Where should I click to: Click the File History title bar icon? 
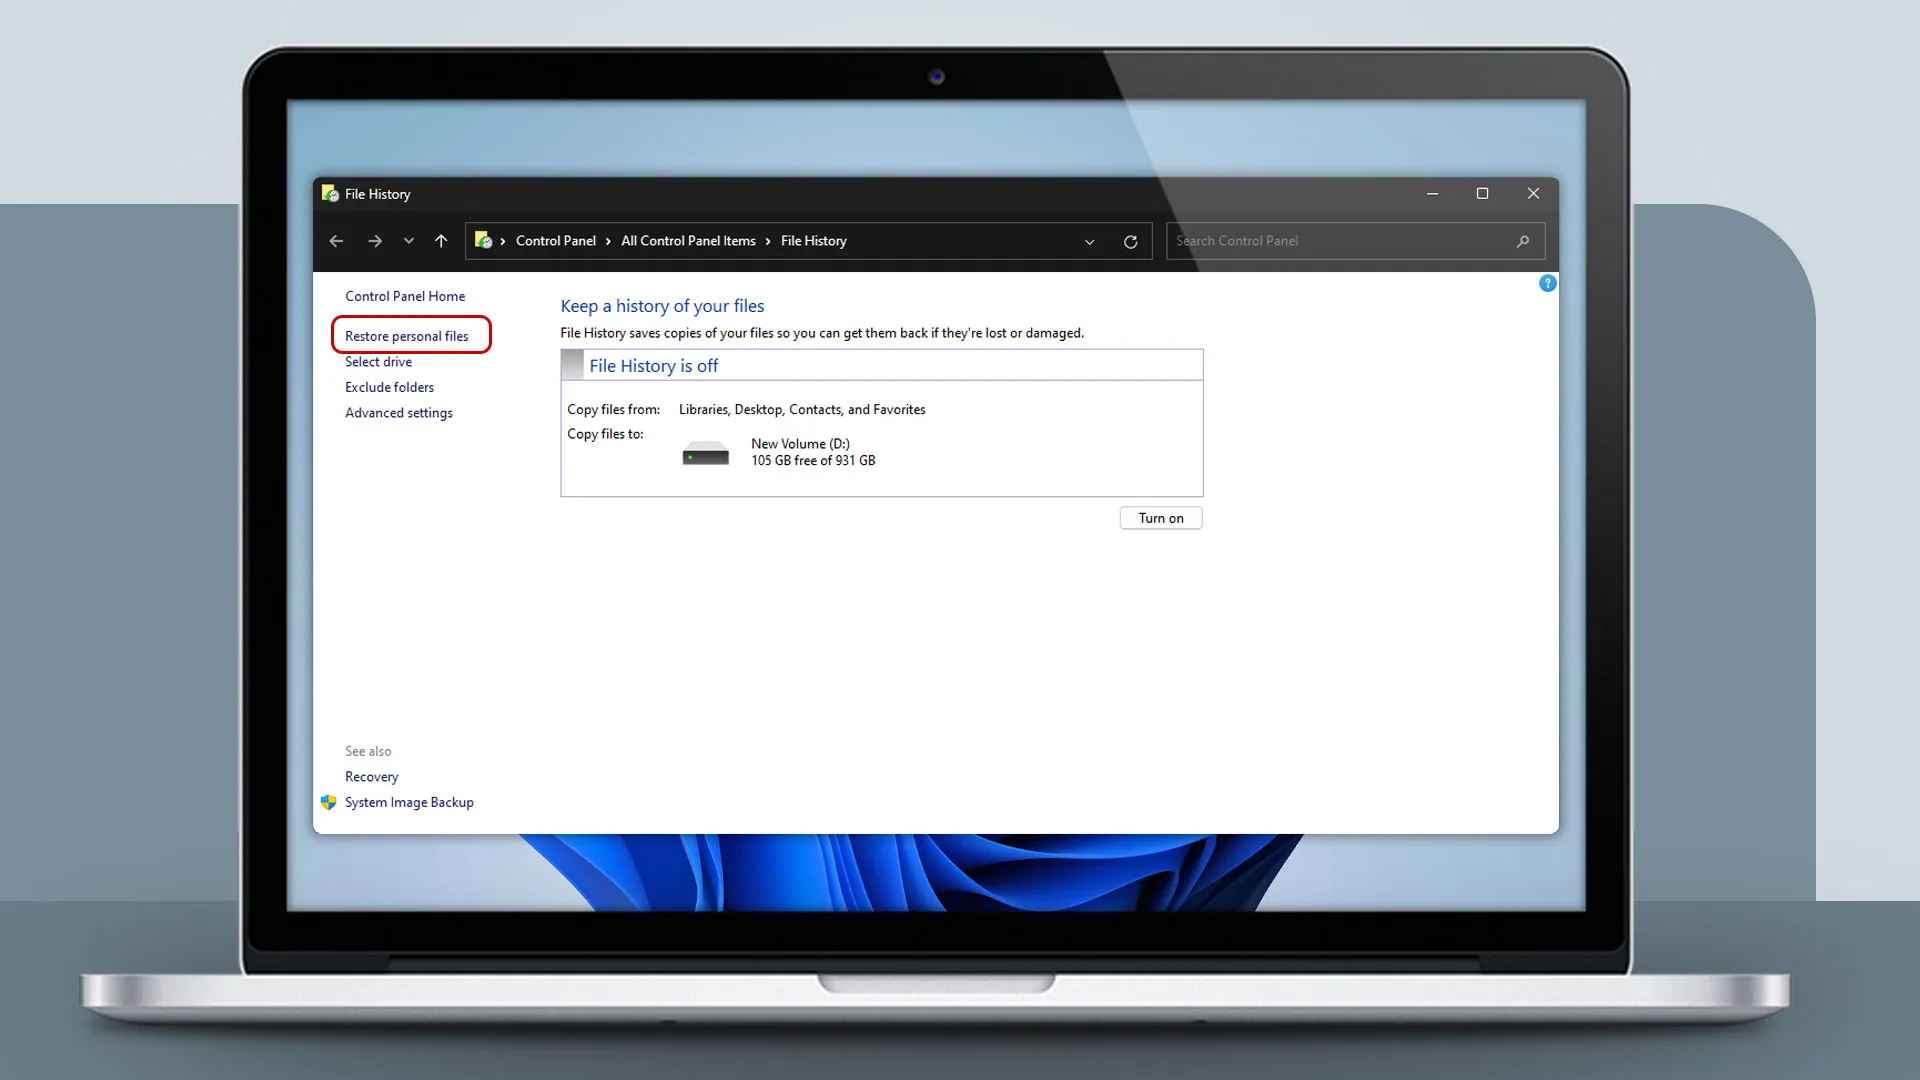tap(330, 194)
